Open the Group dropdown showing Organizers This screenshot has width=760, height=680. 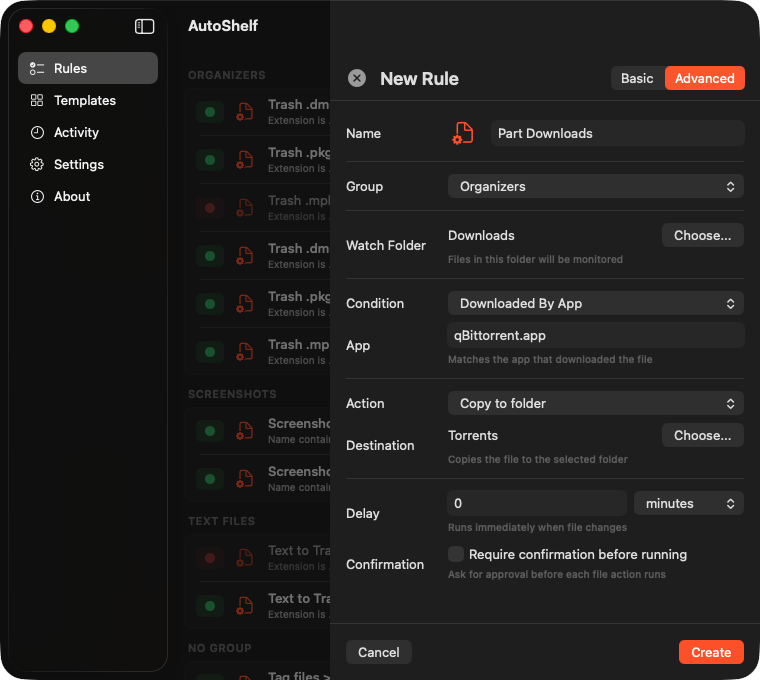pyautogui.click(x=596, y=187)
